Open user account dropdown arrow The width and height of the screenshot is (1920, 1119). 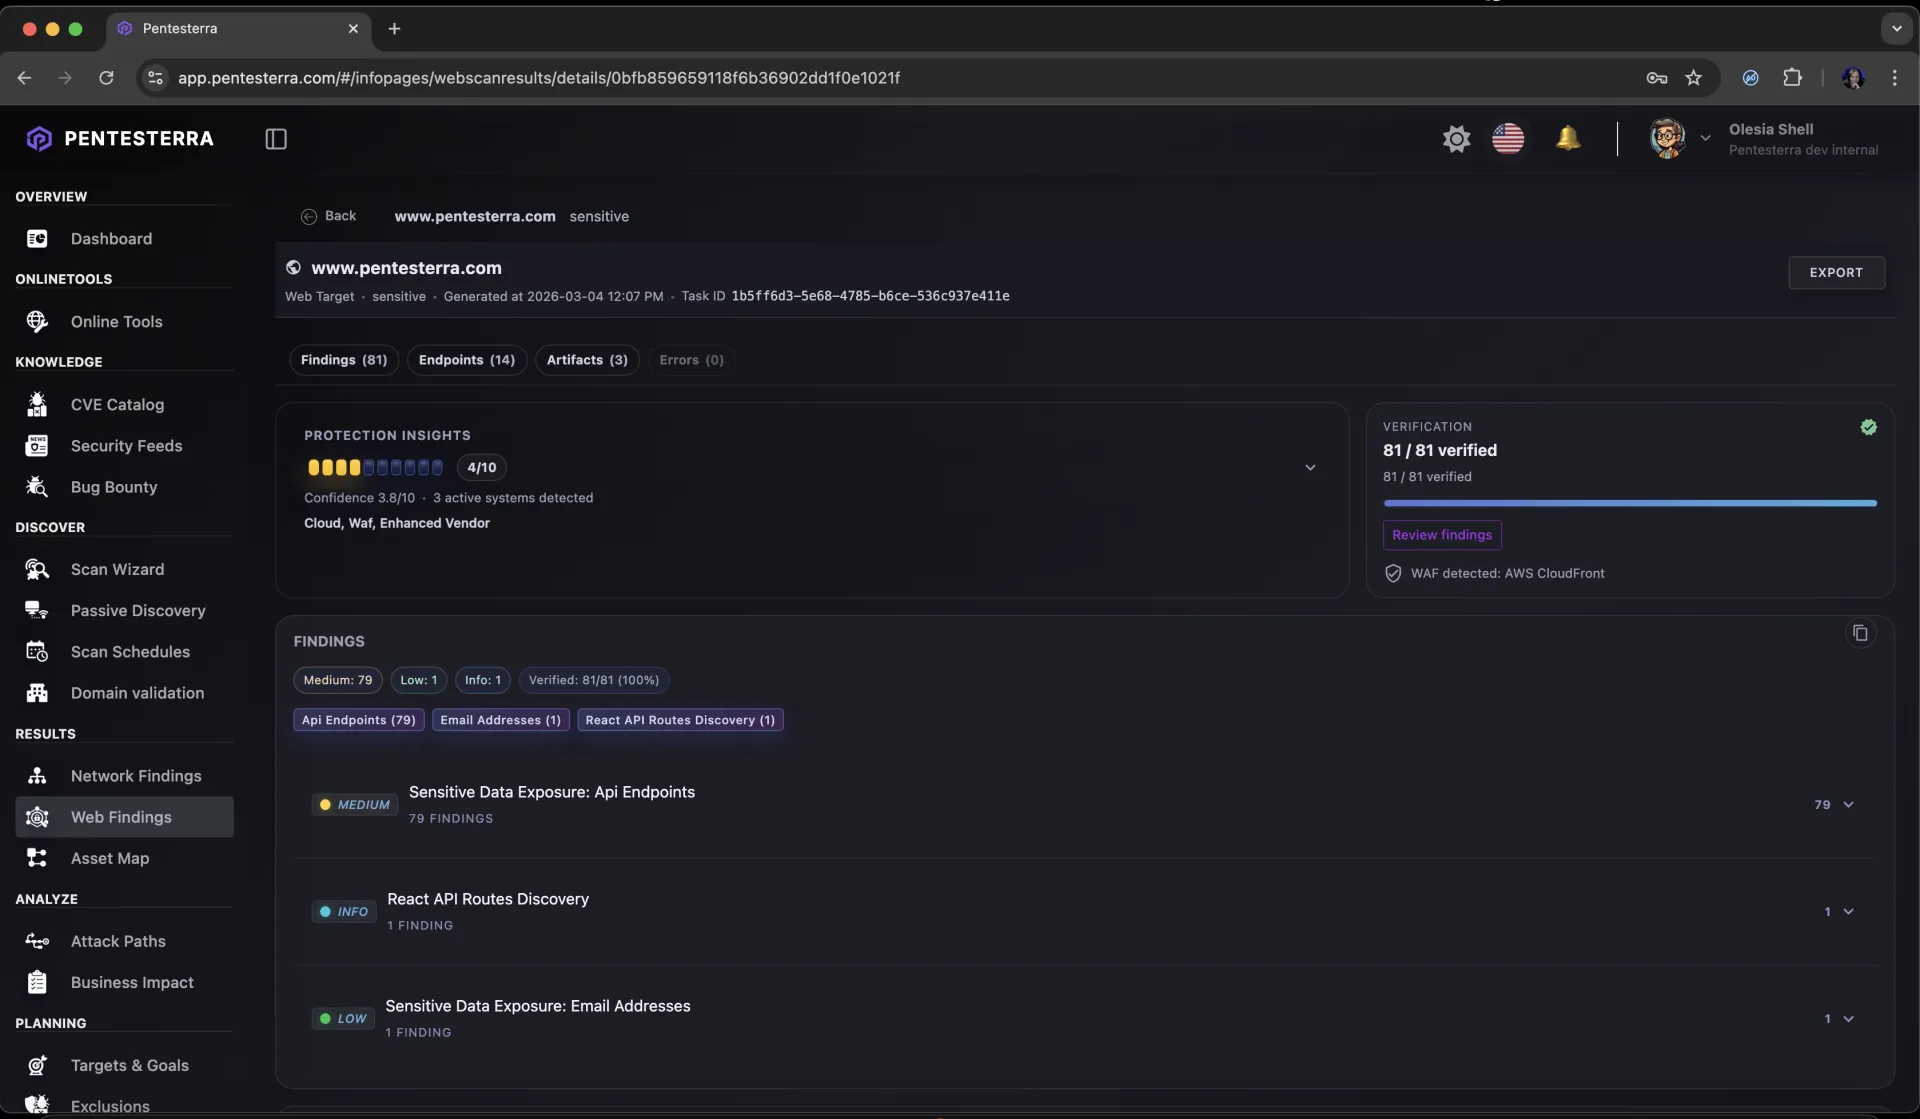1705,138
